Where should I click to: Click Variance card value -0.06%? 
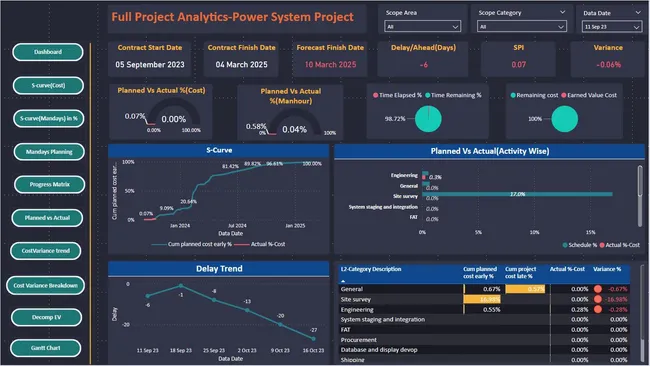coord(608,65)
